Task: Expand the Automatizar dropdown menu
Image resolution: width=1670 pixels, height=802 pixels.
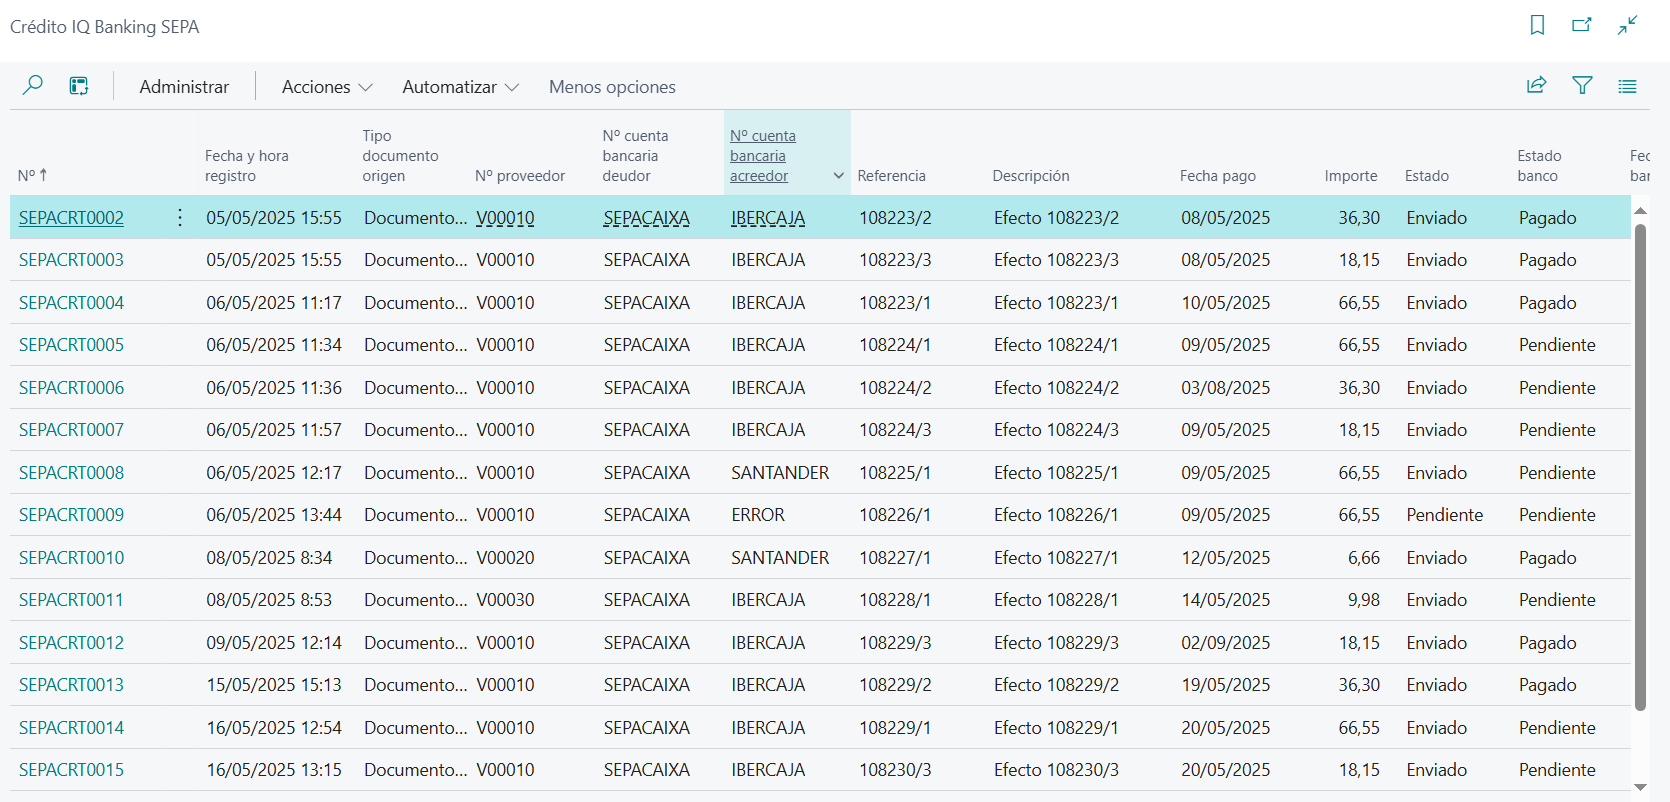Action: [x=460, y=87]
